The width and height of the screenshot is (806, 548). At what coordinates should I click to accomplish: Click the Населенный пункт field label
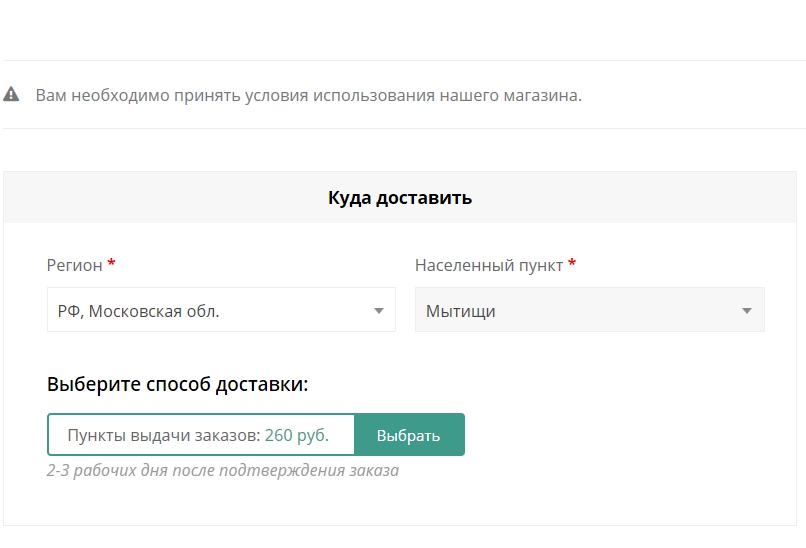tap(489, 265)
